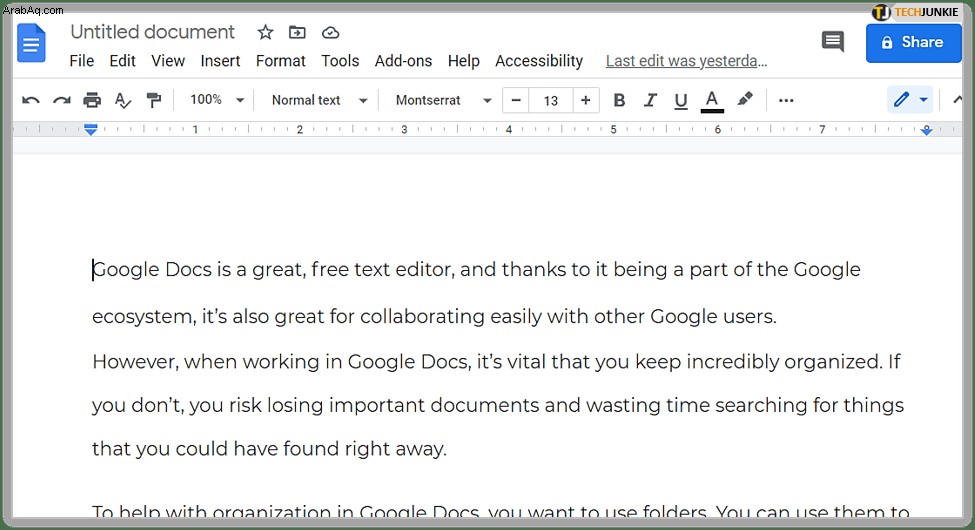Open the Last edit was yesterday link

[686, 61]
